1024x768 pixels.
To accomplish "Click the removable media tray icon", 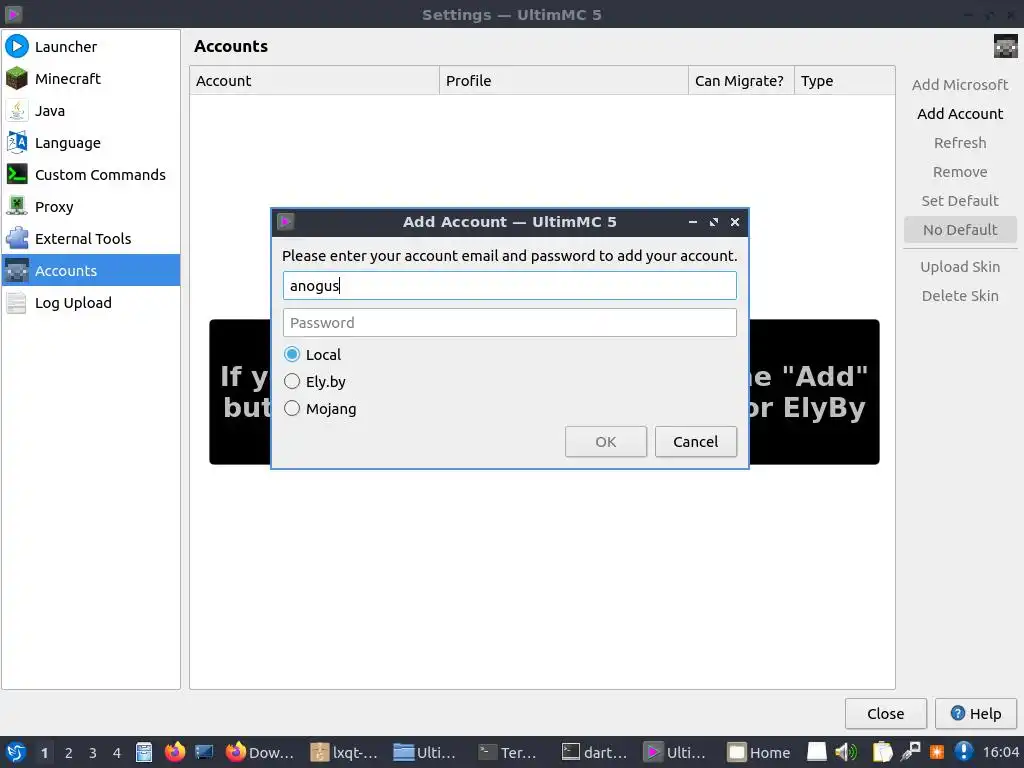I will tap(816, 752).
